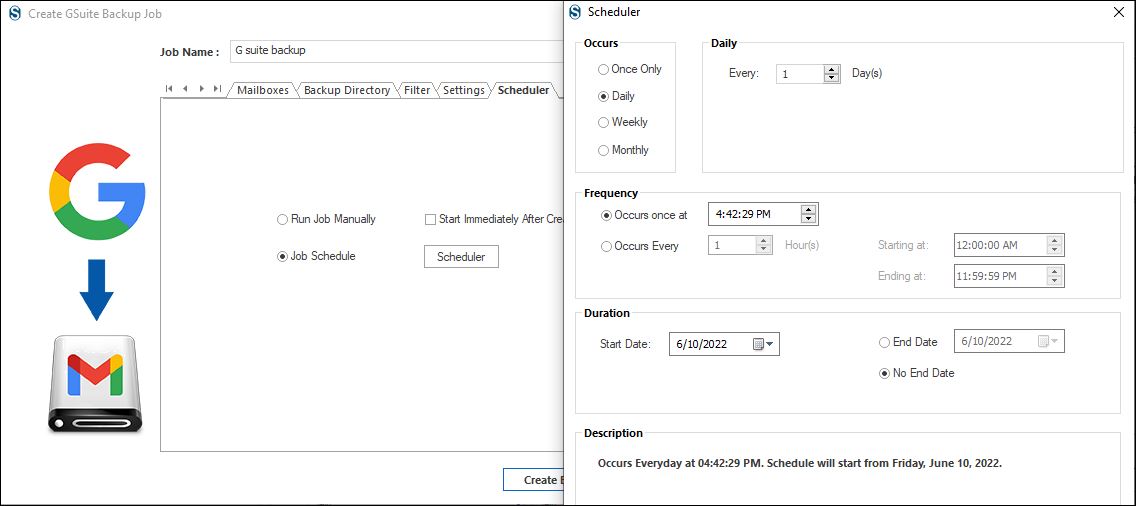Open the Scheduler button
The image size is (1136, 506).
point(461,257)
